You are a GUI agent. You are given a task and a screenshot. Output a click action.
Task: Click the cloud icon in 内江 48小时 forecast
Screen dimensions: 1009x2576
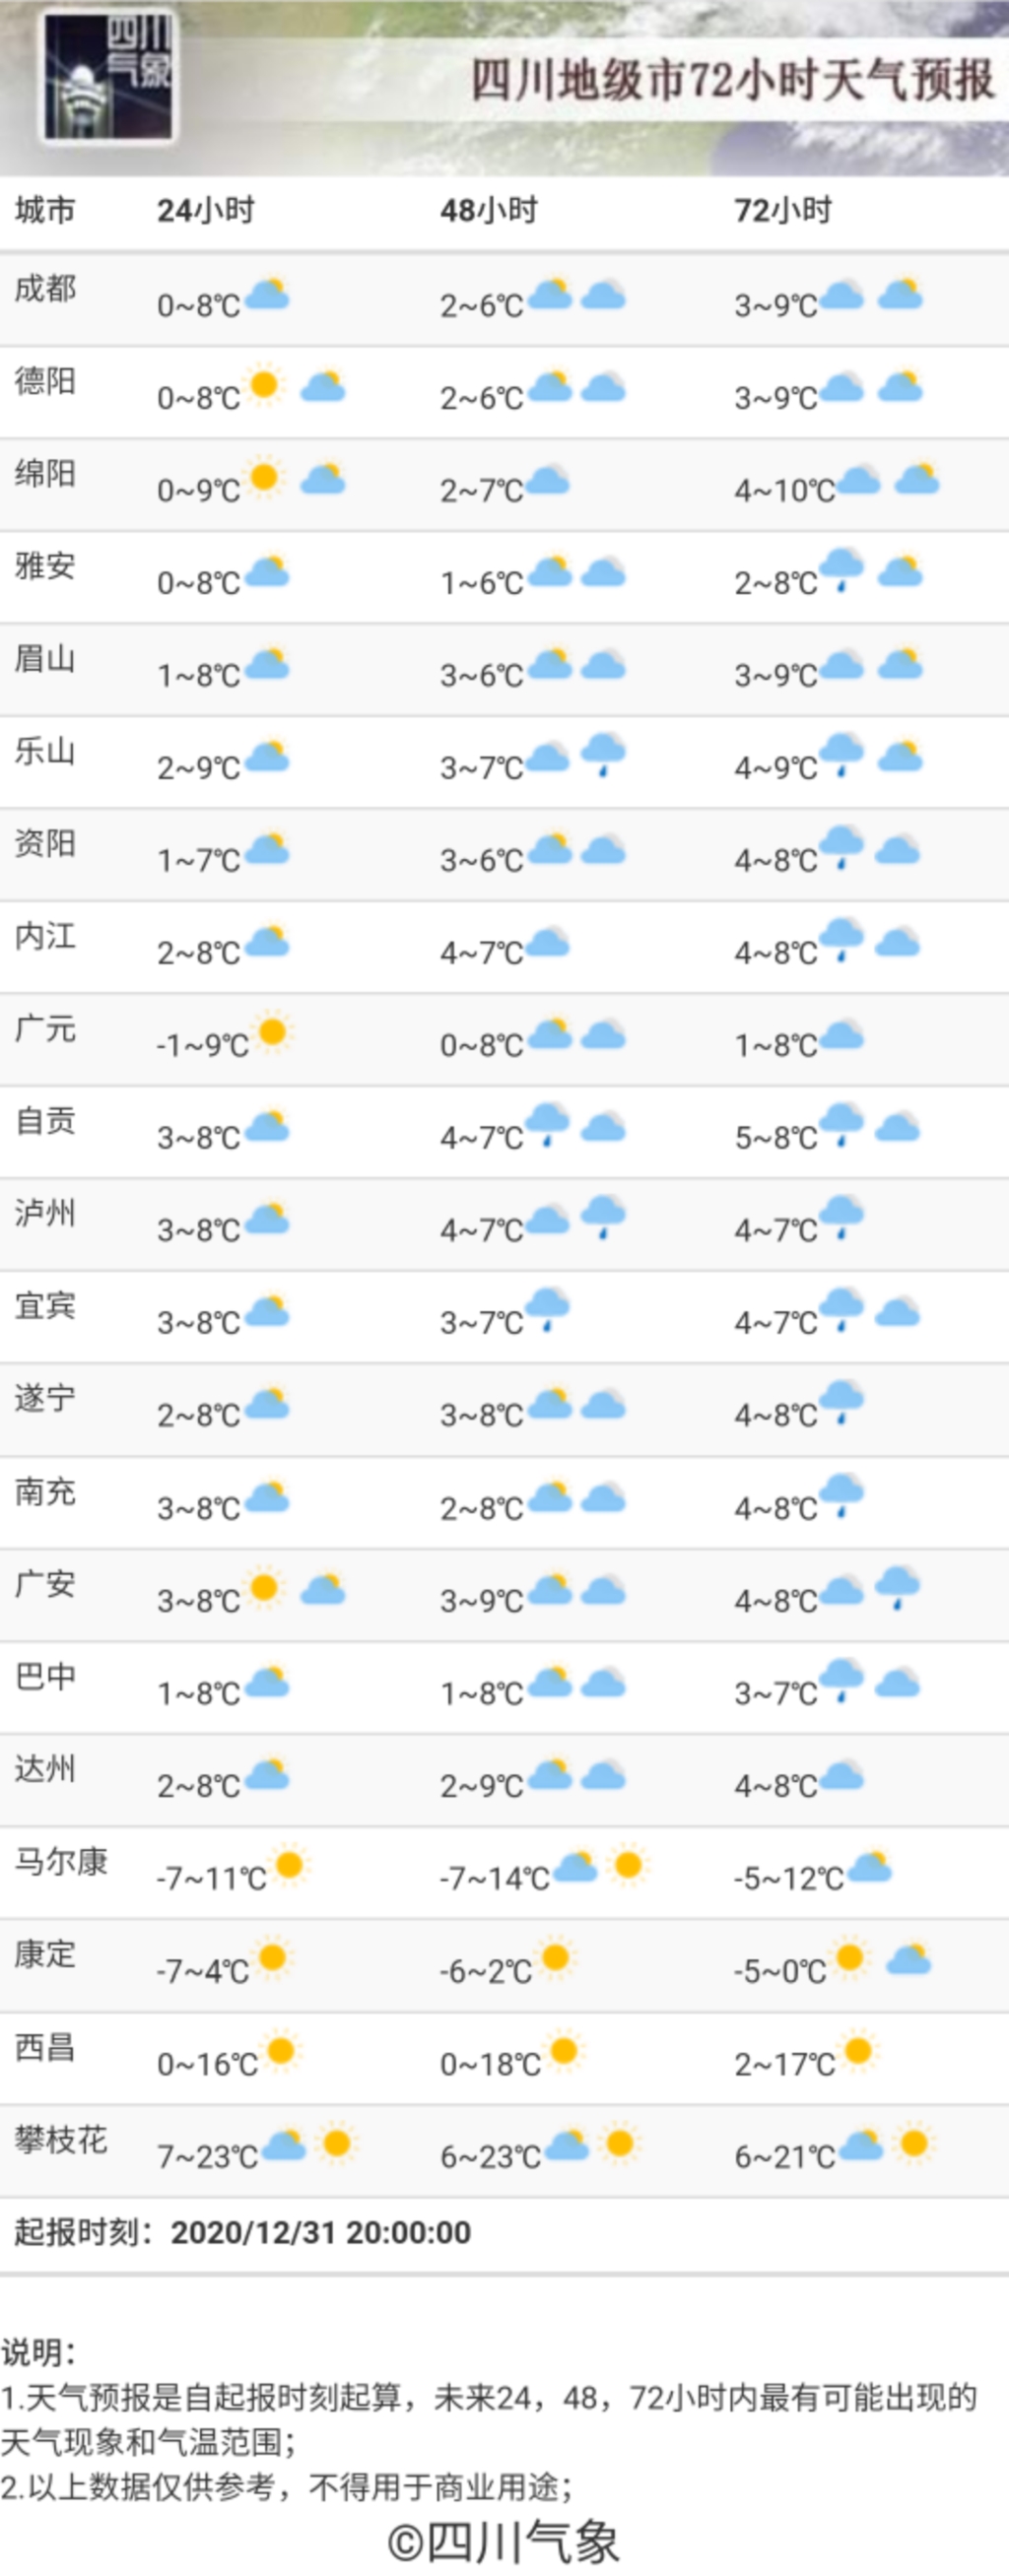(547, 942)
